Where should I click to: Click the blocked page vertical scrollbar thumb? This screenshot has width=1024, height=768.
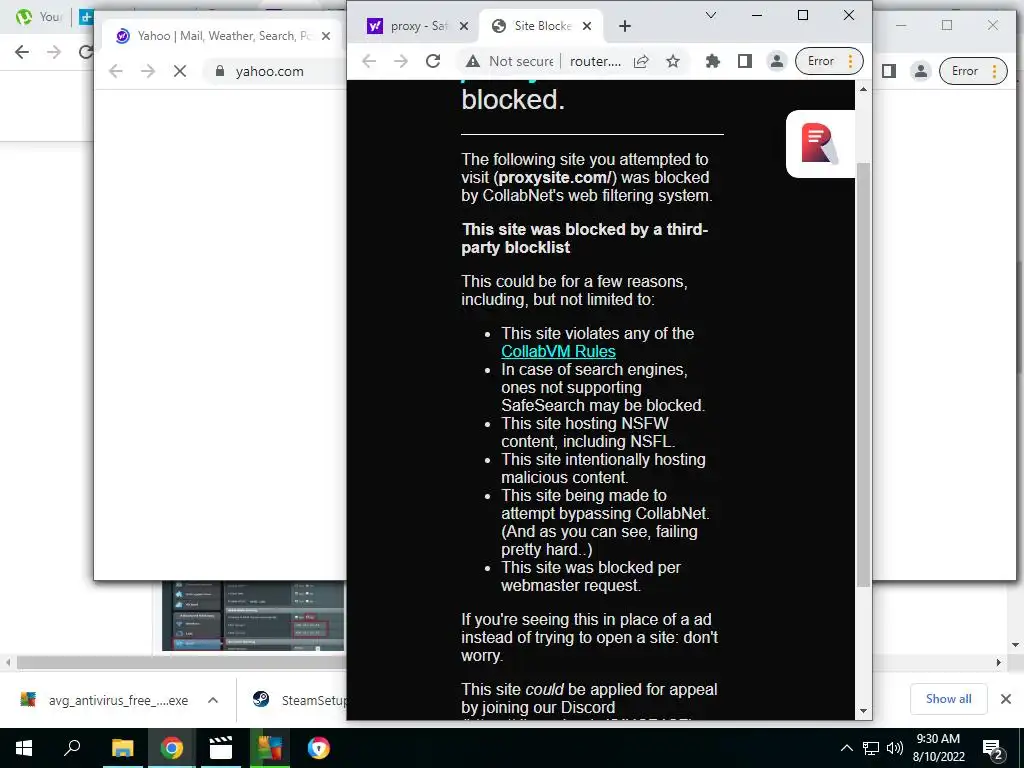coord(863,374)
